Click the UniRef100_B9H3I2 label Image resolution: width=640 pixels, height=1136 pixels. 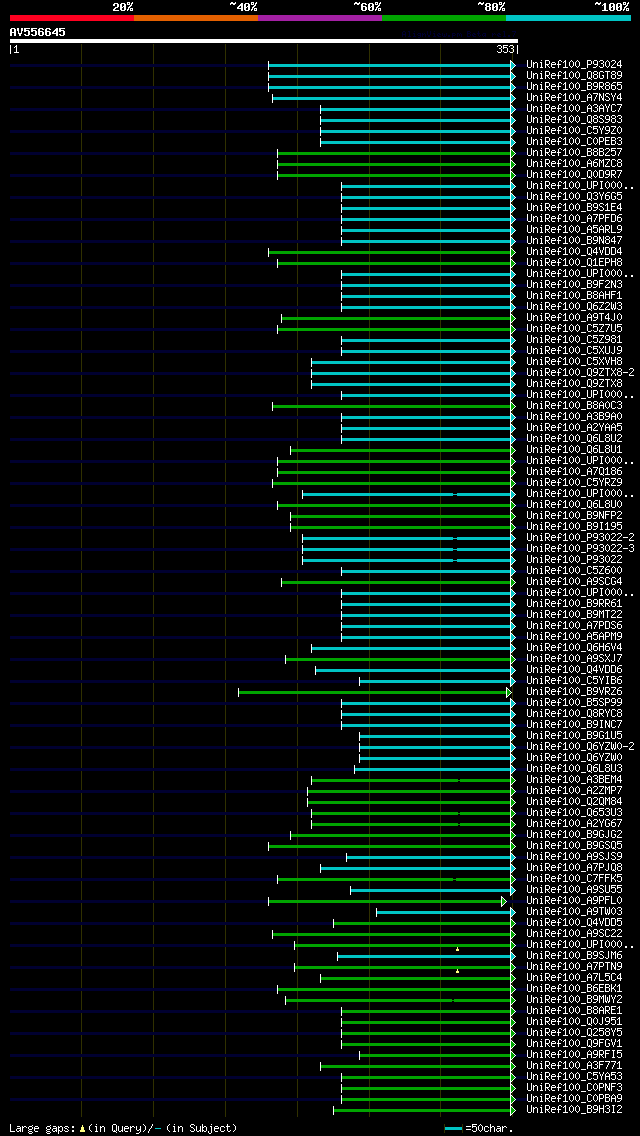[x=574, y=1109]
